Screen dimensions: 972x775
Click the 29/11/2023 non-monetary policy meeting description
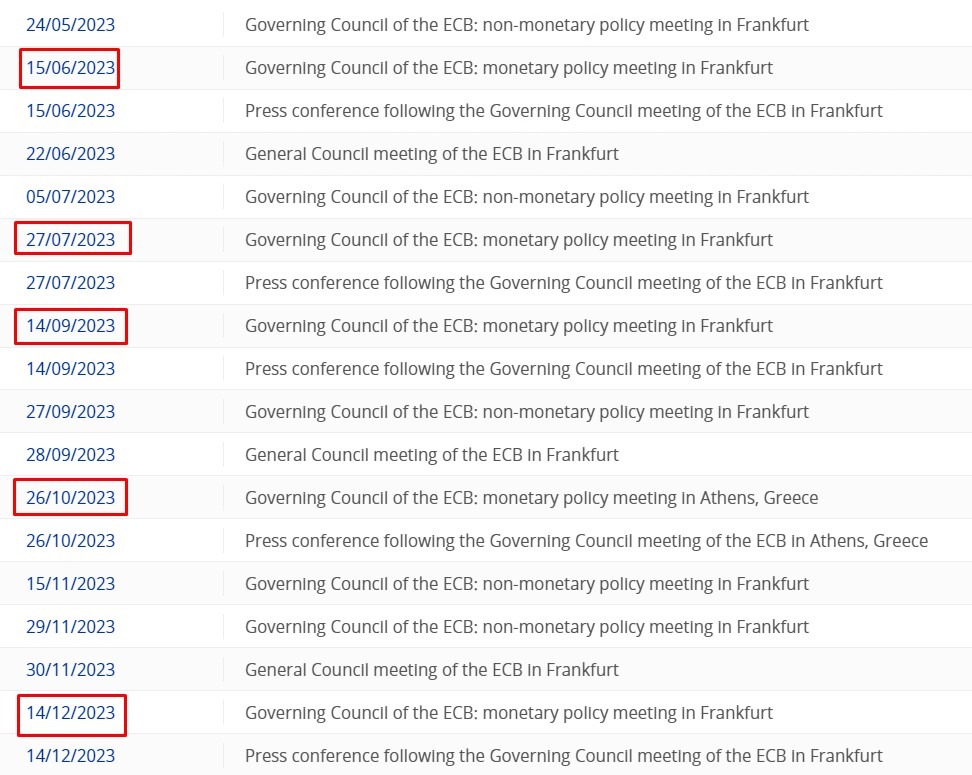527,627
